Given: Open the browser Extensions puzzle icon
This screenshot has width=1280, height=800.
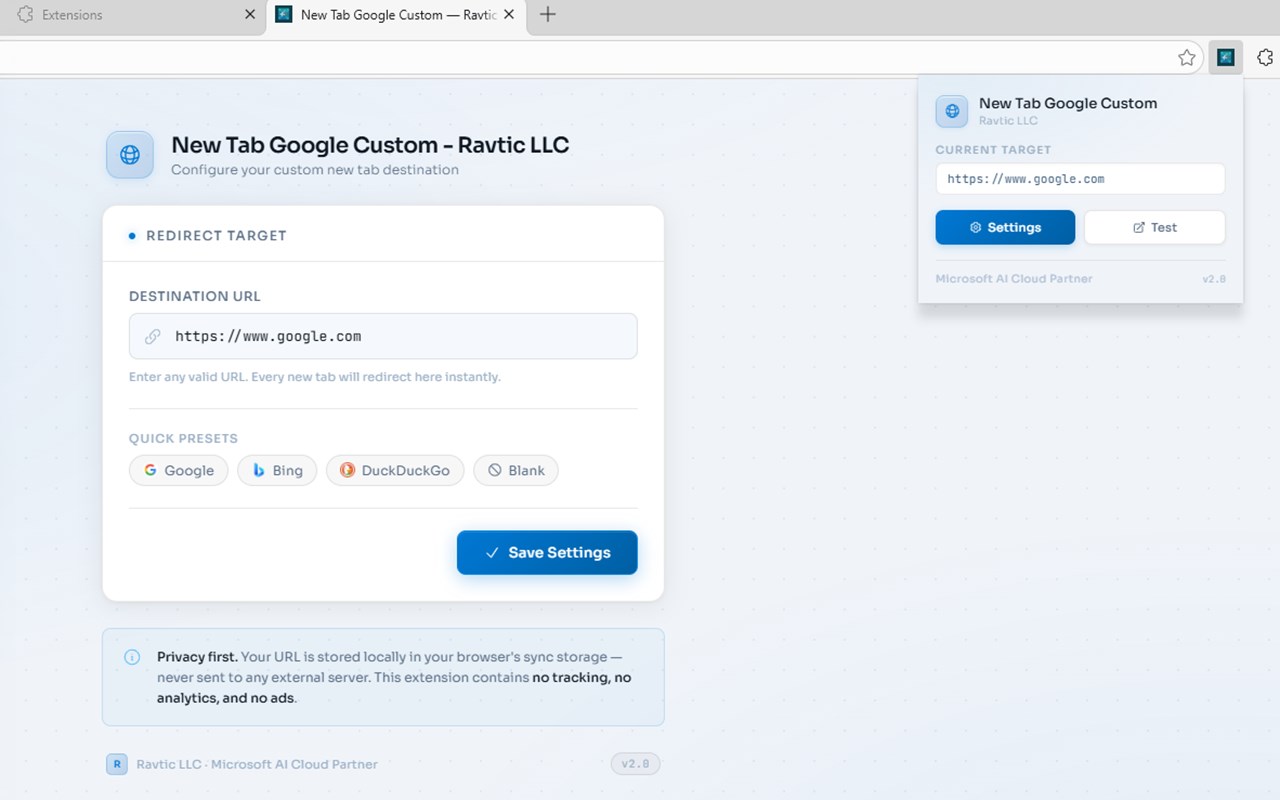Looking at the screenshot, I should click(x=1265, y=58).
